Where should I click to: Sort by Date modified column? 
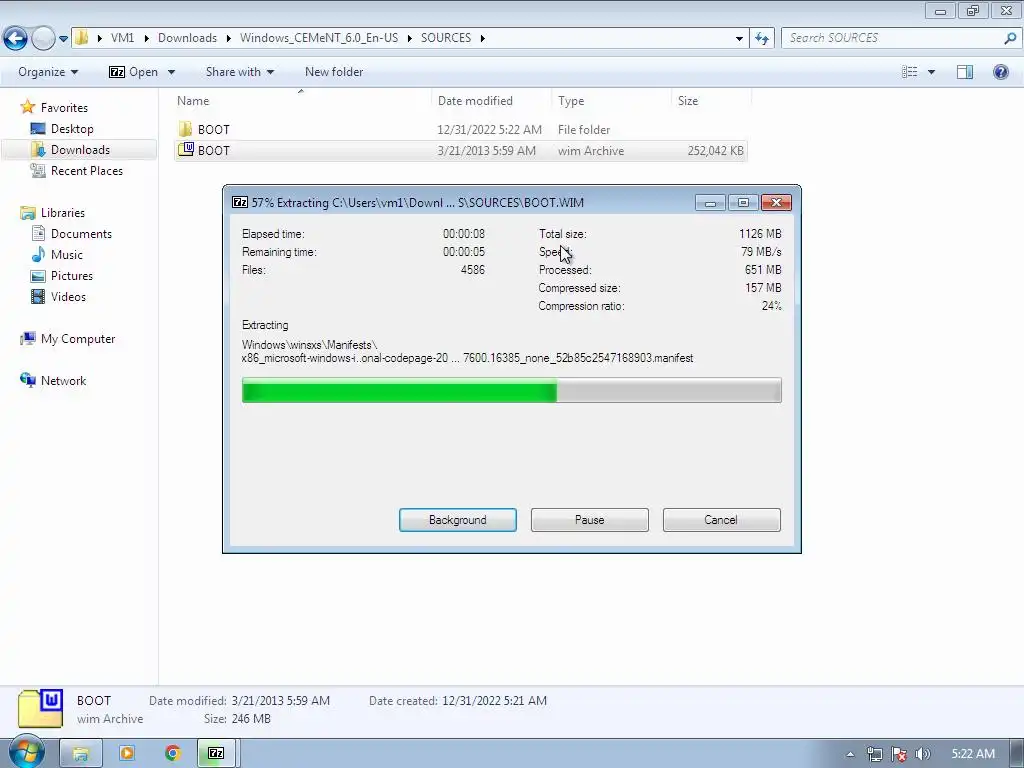[491, 101]
